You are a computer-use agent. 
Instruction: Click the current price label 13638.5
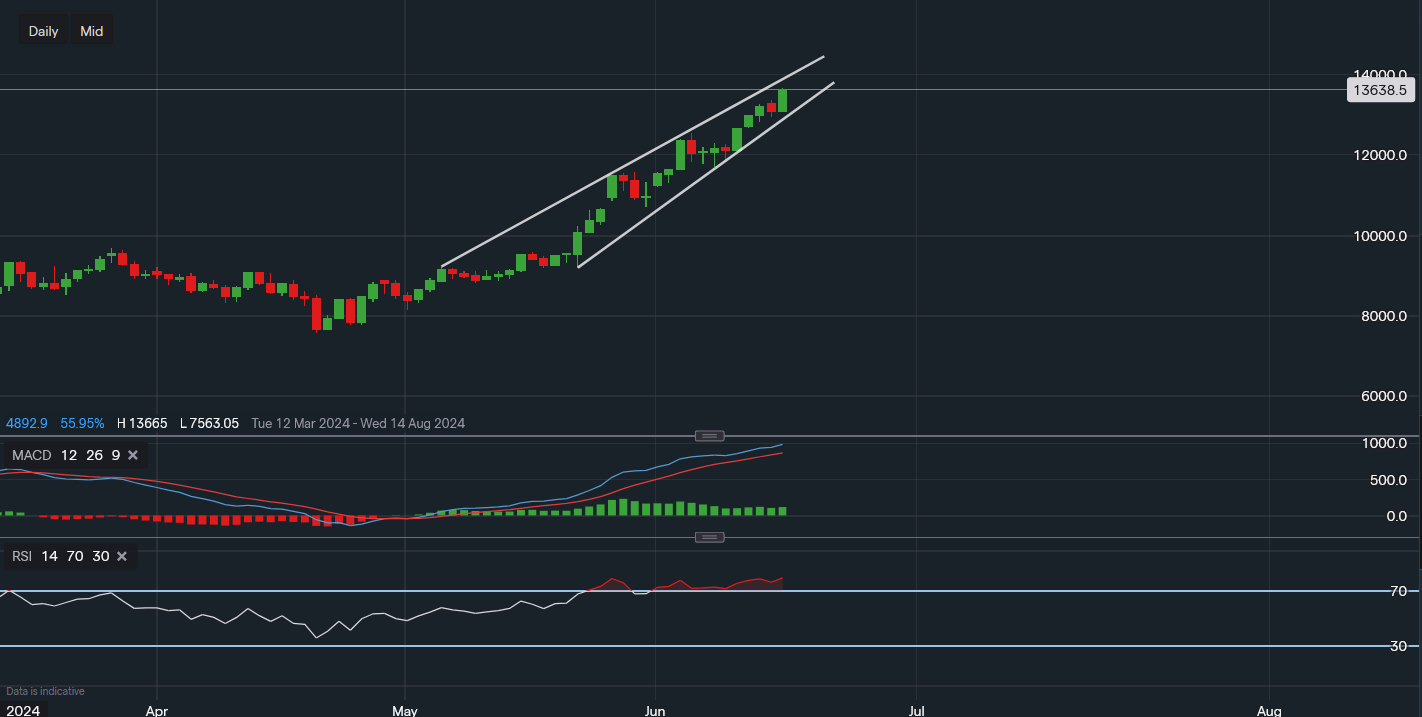[x=1378, y=90]
